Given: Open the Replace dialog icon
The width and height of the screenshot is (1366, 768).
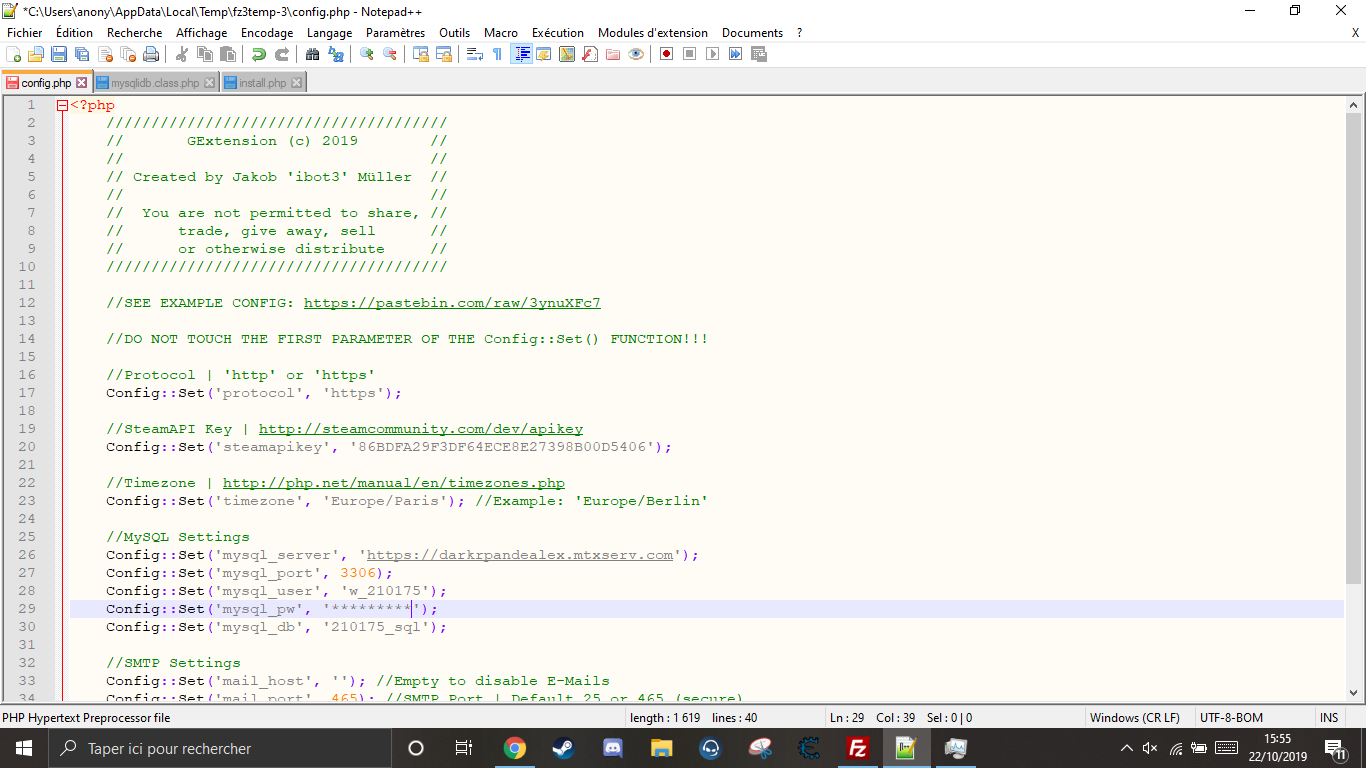Looking at the screenshot, I should pos(336,54).
